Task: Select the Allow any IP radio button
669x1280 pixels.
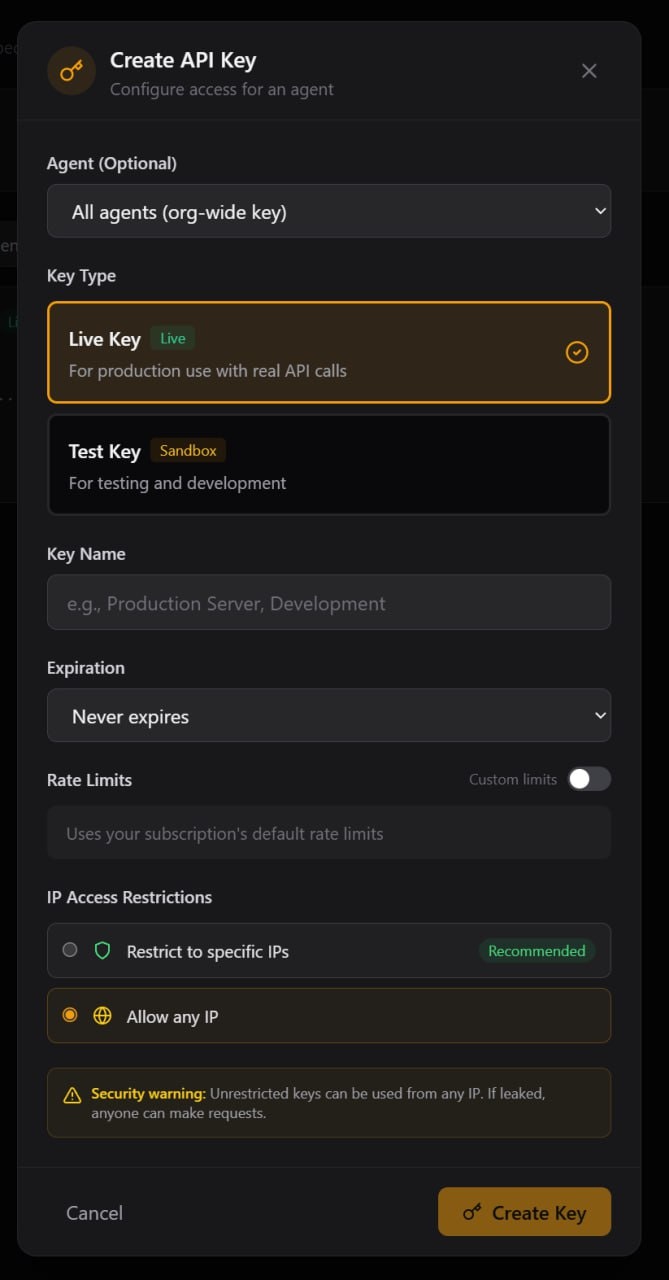Action: pos(69,1015)
